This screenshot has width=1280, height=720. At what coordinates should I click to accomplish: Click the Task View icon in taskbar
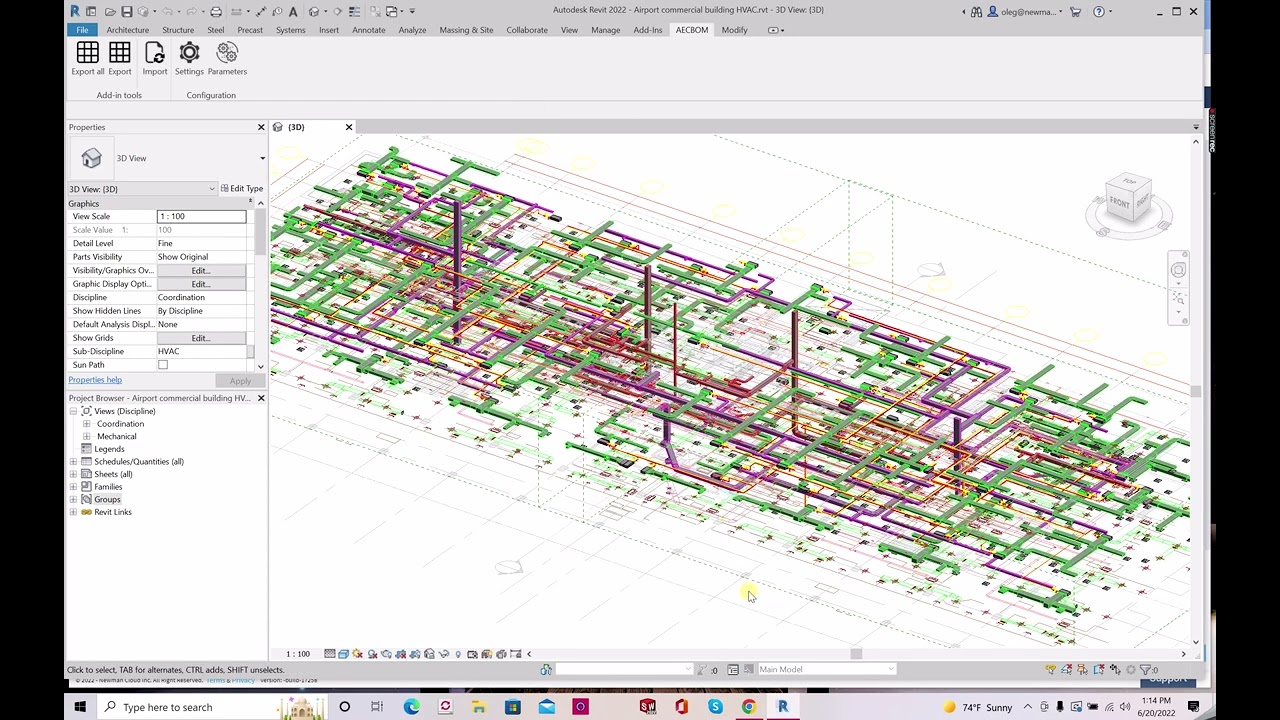(377, 707)
